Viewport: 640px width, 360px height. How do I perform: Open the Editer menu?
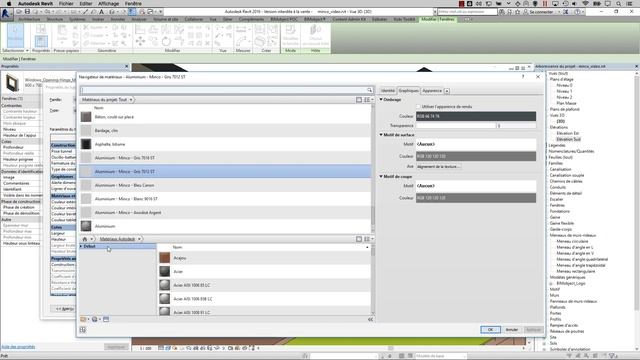tap(86, 3)
